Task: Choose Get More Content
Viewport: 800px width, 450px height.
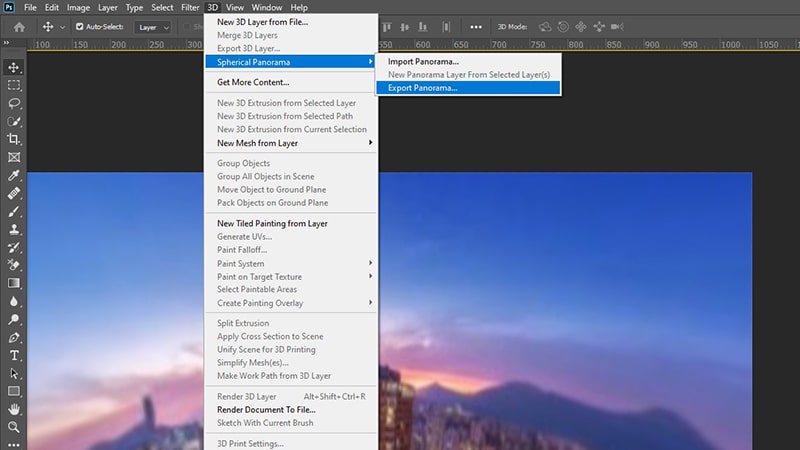Action: (291, 82)
